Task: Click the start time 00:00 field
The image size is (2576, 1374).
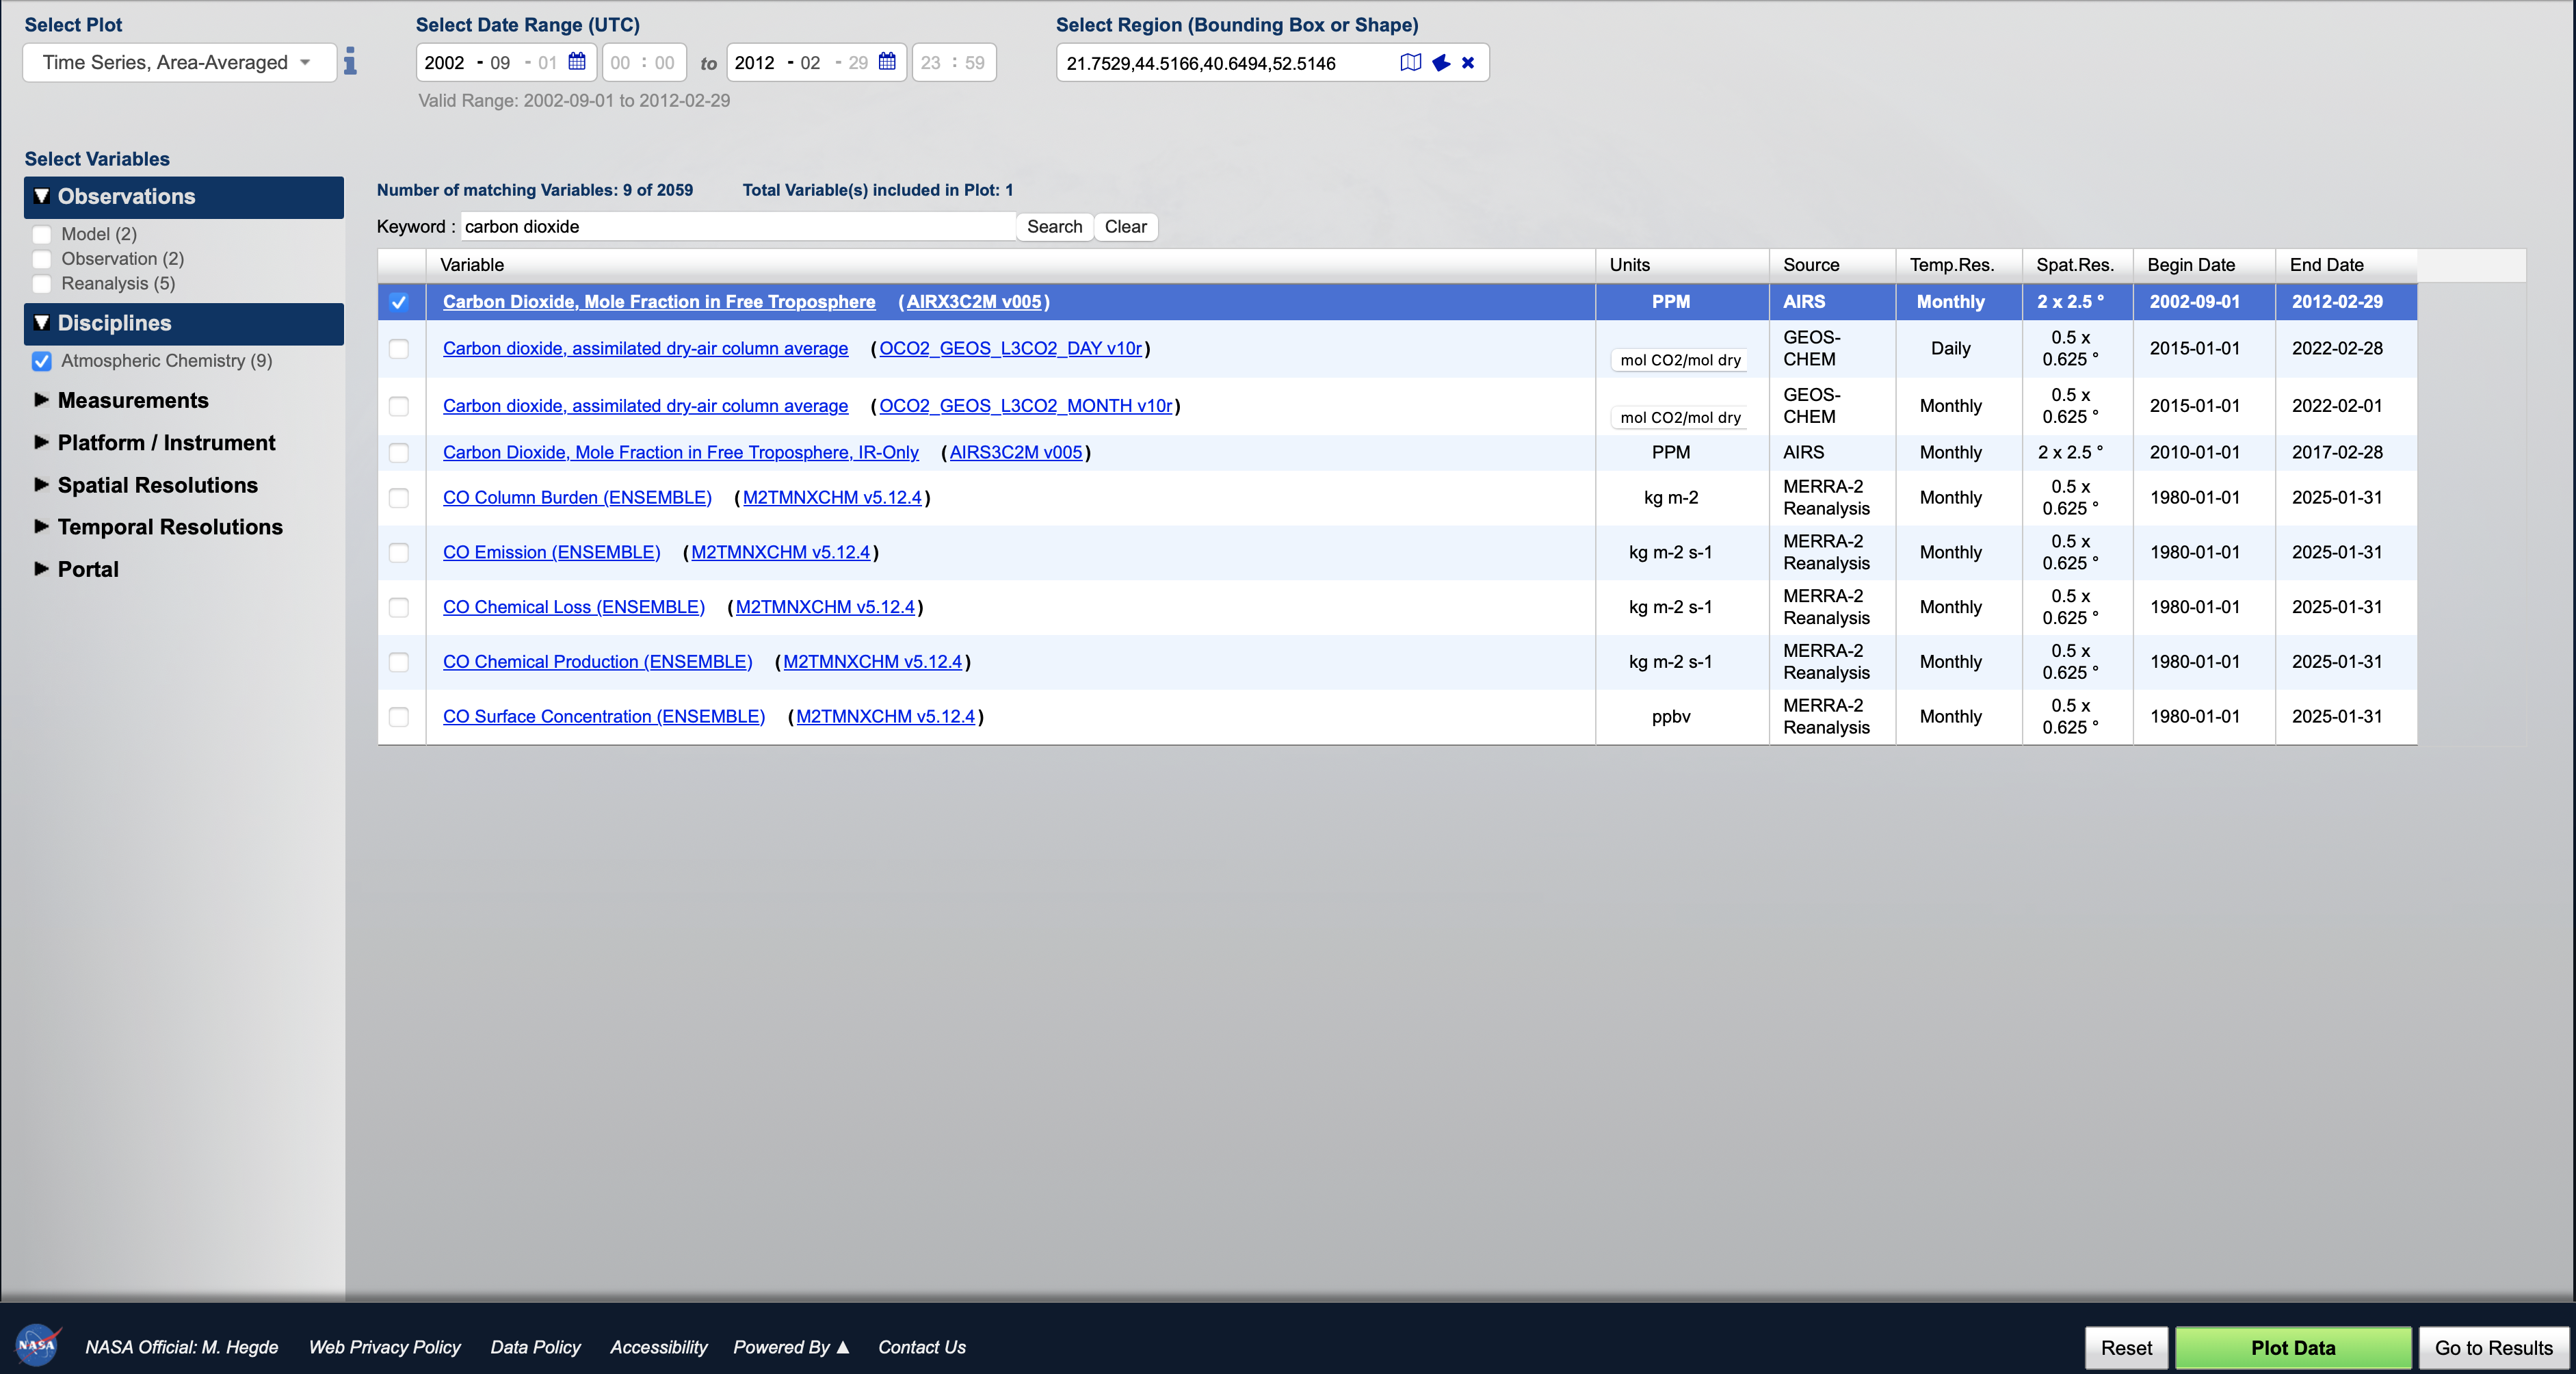Action: tap(643, 63)
